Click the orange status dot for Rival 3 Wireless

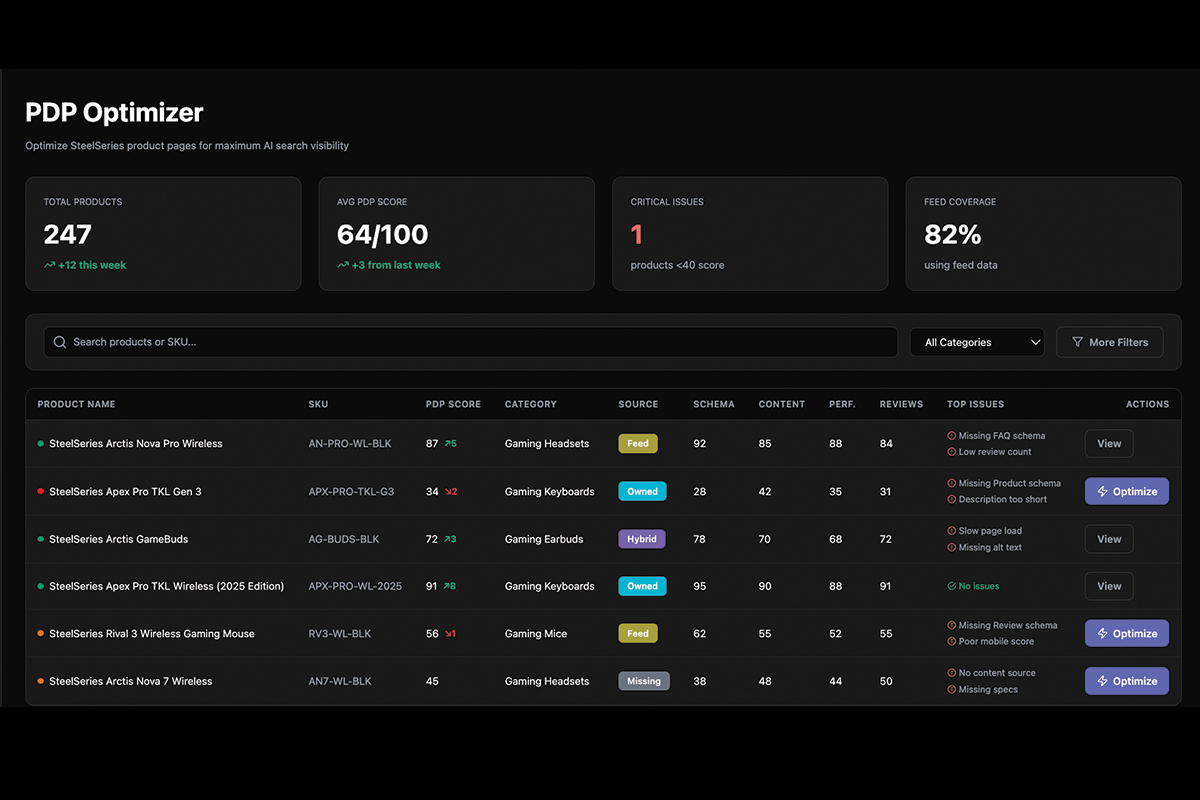point(41,634)
